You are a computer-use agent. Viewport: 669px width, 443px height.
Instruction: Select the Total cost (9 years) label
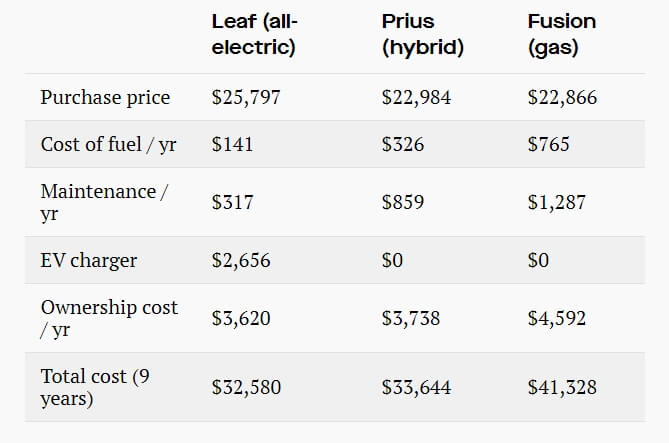tap(95, 388)
